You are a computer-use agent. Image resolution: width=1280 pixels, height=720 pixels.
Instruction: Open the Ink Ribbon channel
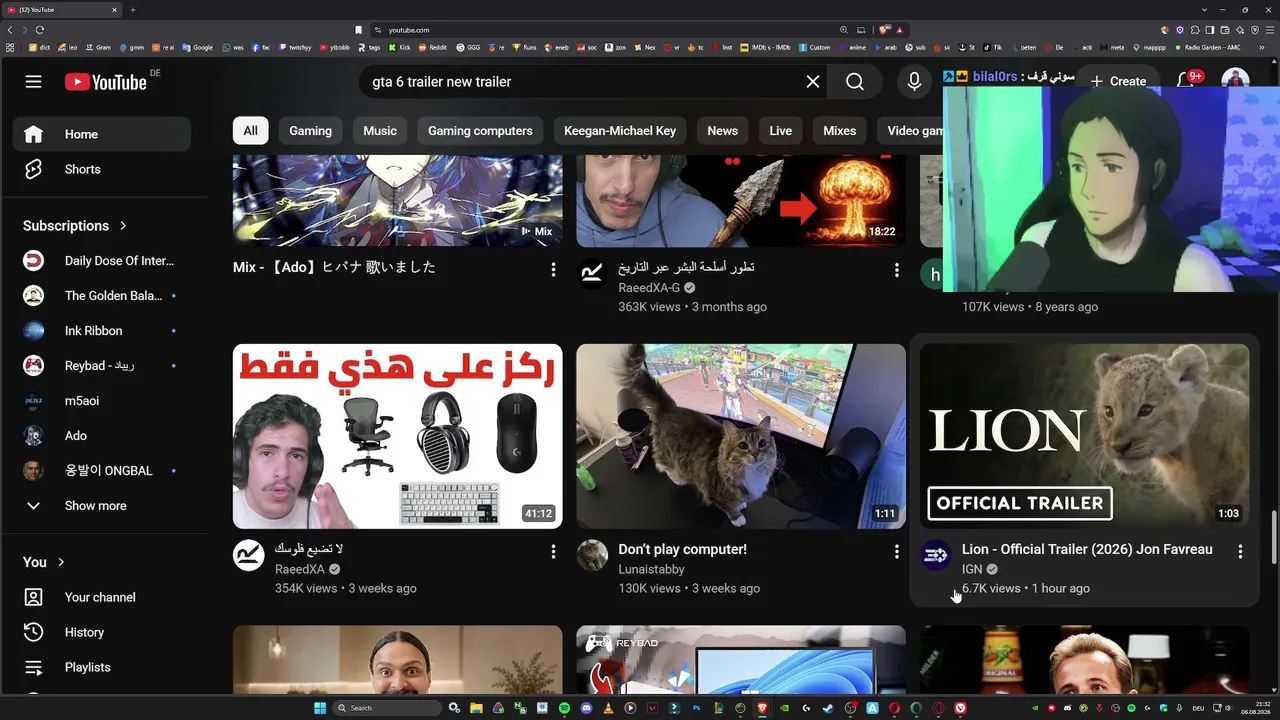102,331
